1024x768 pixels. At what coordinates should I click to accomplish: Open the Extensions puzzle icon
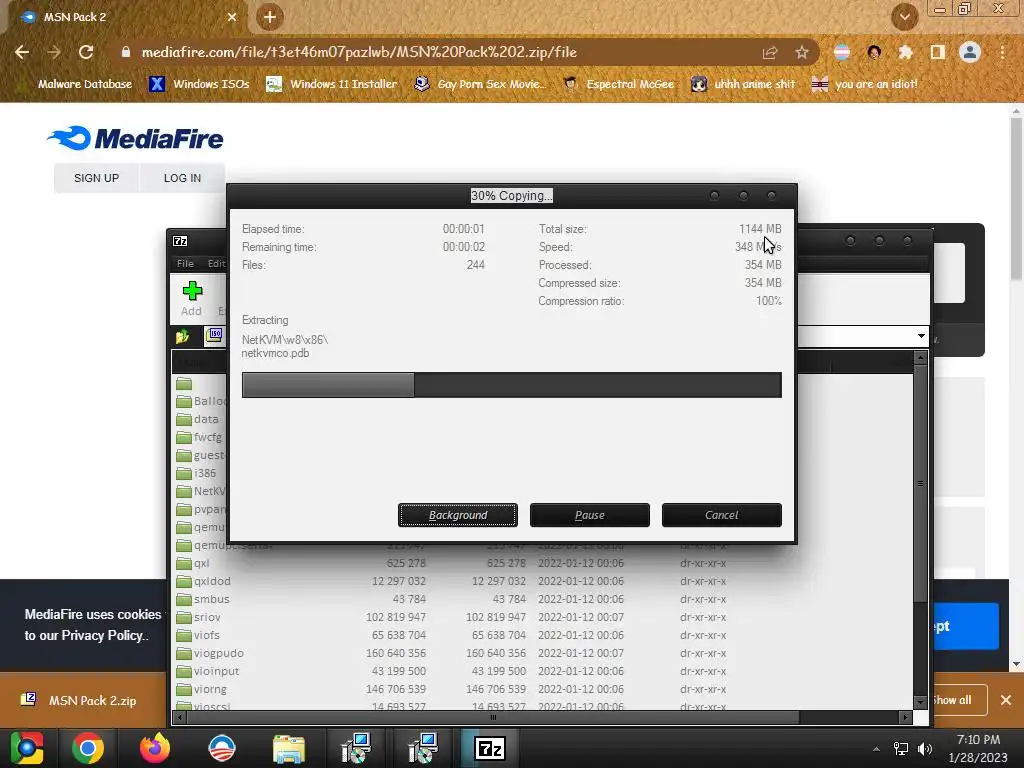pos(905,52)
